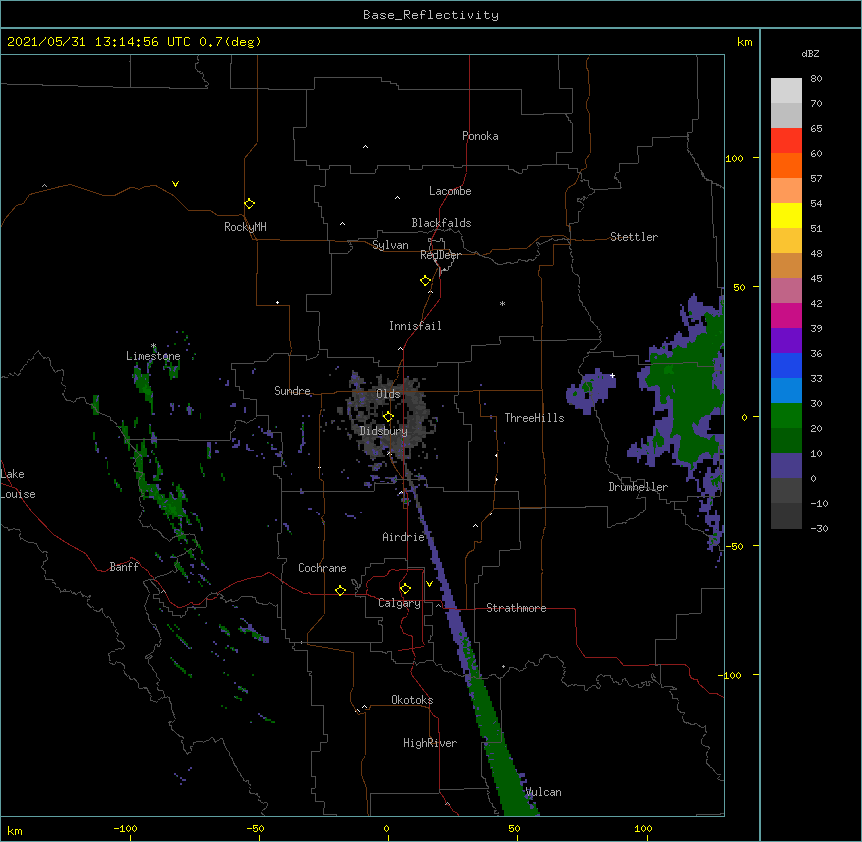
Task: Pick the slate purple 10-0 dBZ swatch
Action: (x=786, y=466)
